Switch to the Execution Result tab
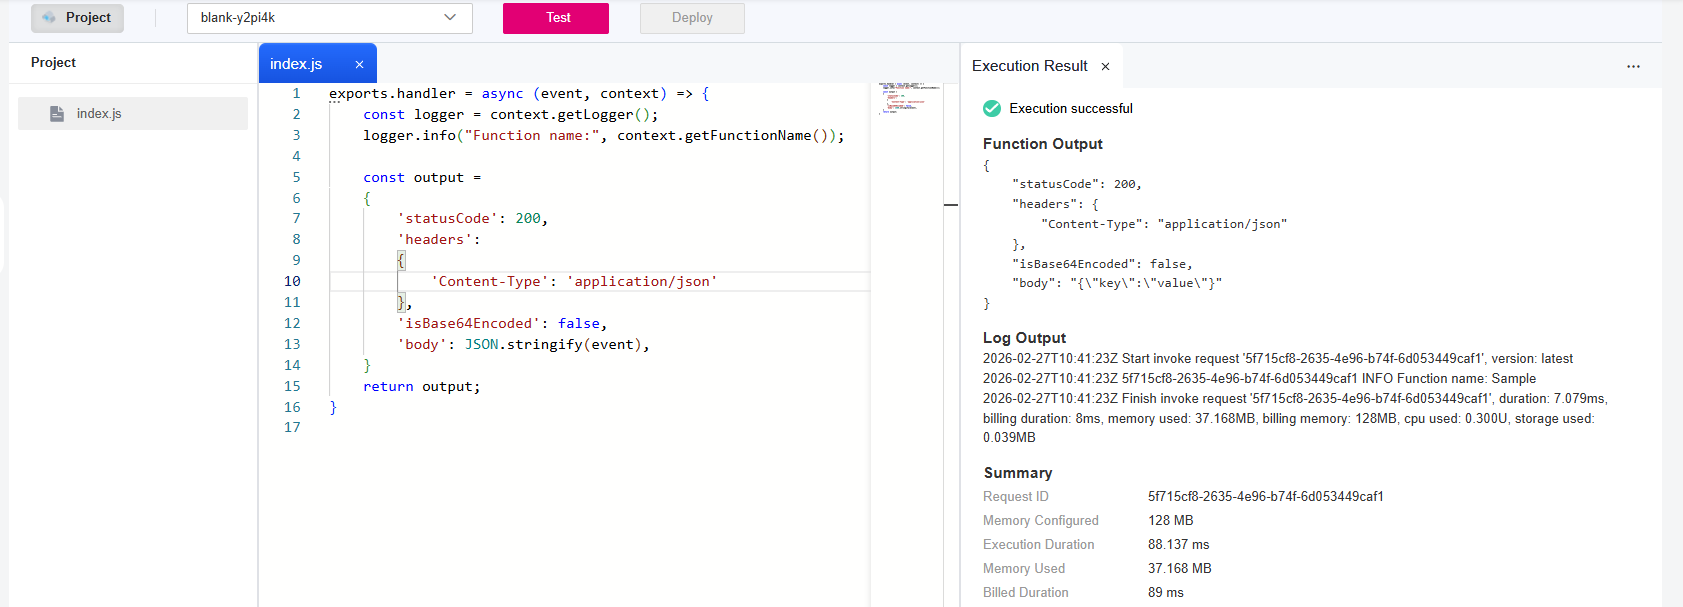The width and height of the screenshot is (1683, 607). click(x=1029, y=66)
